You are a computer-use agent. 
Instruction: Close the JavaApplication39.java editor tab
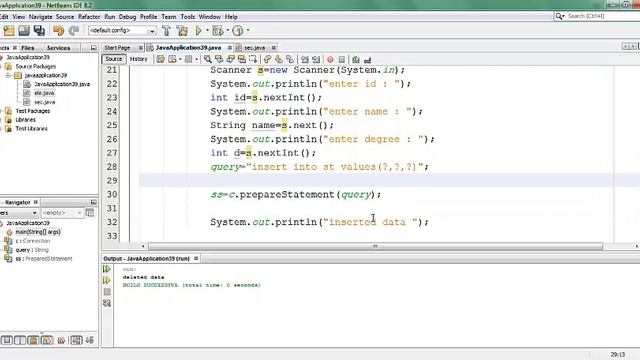click(x=230, y=48)
